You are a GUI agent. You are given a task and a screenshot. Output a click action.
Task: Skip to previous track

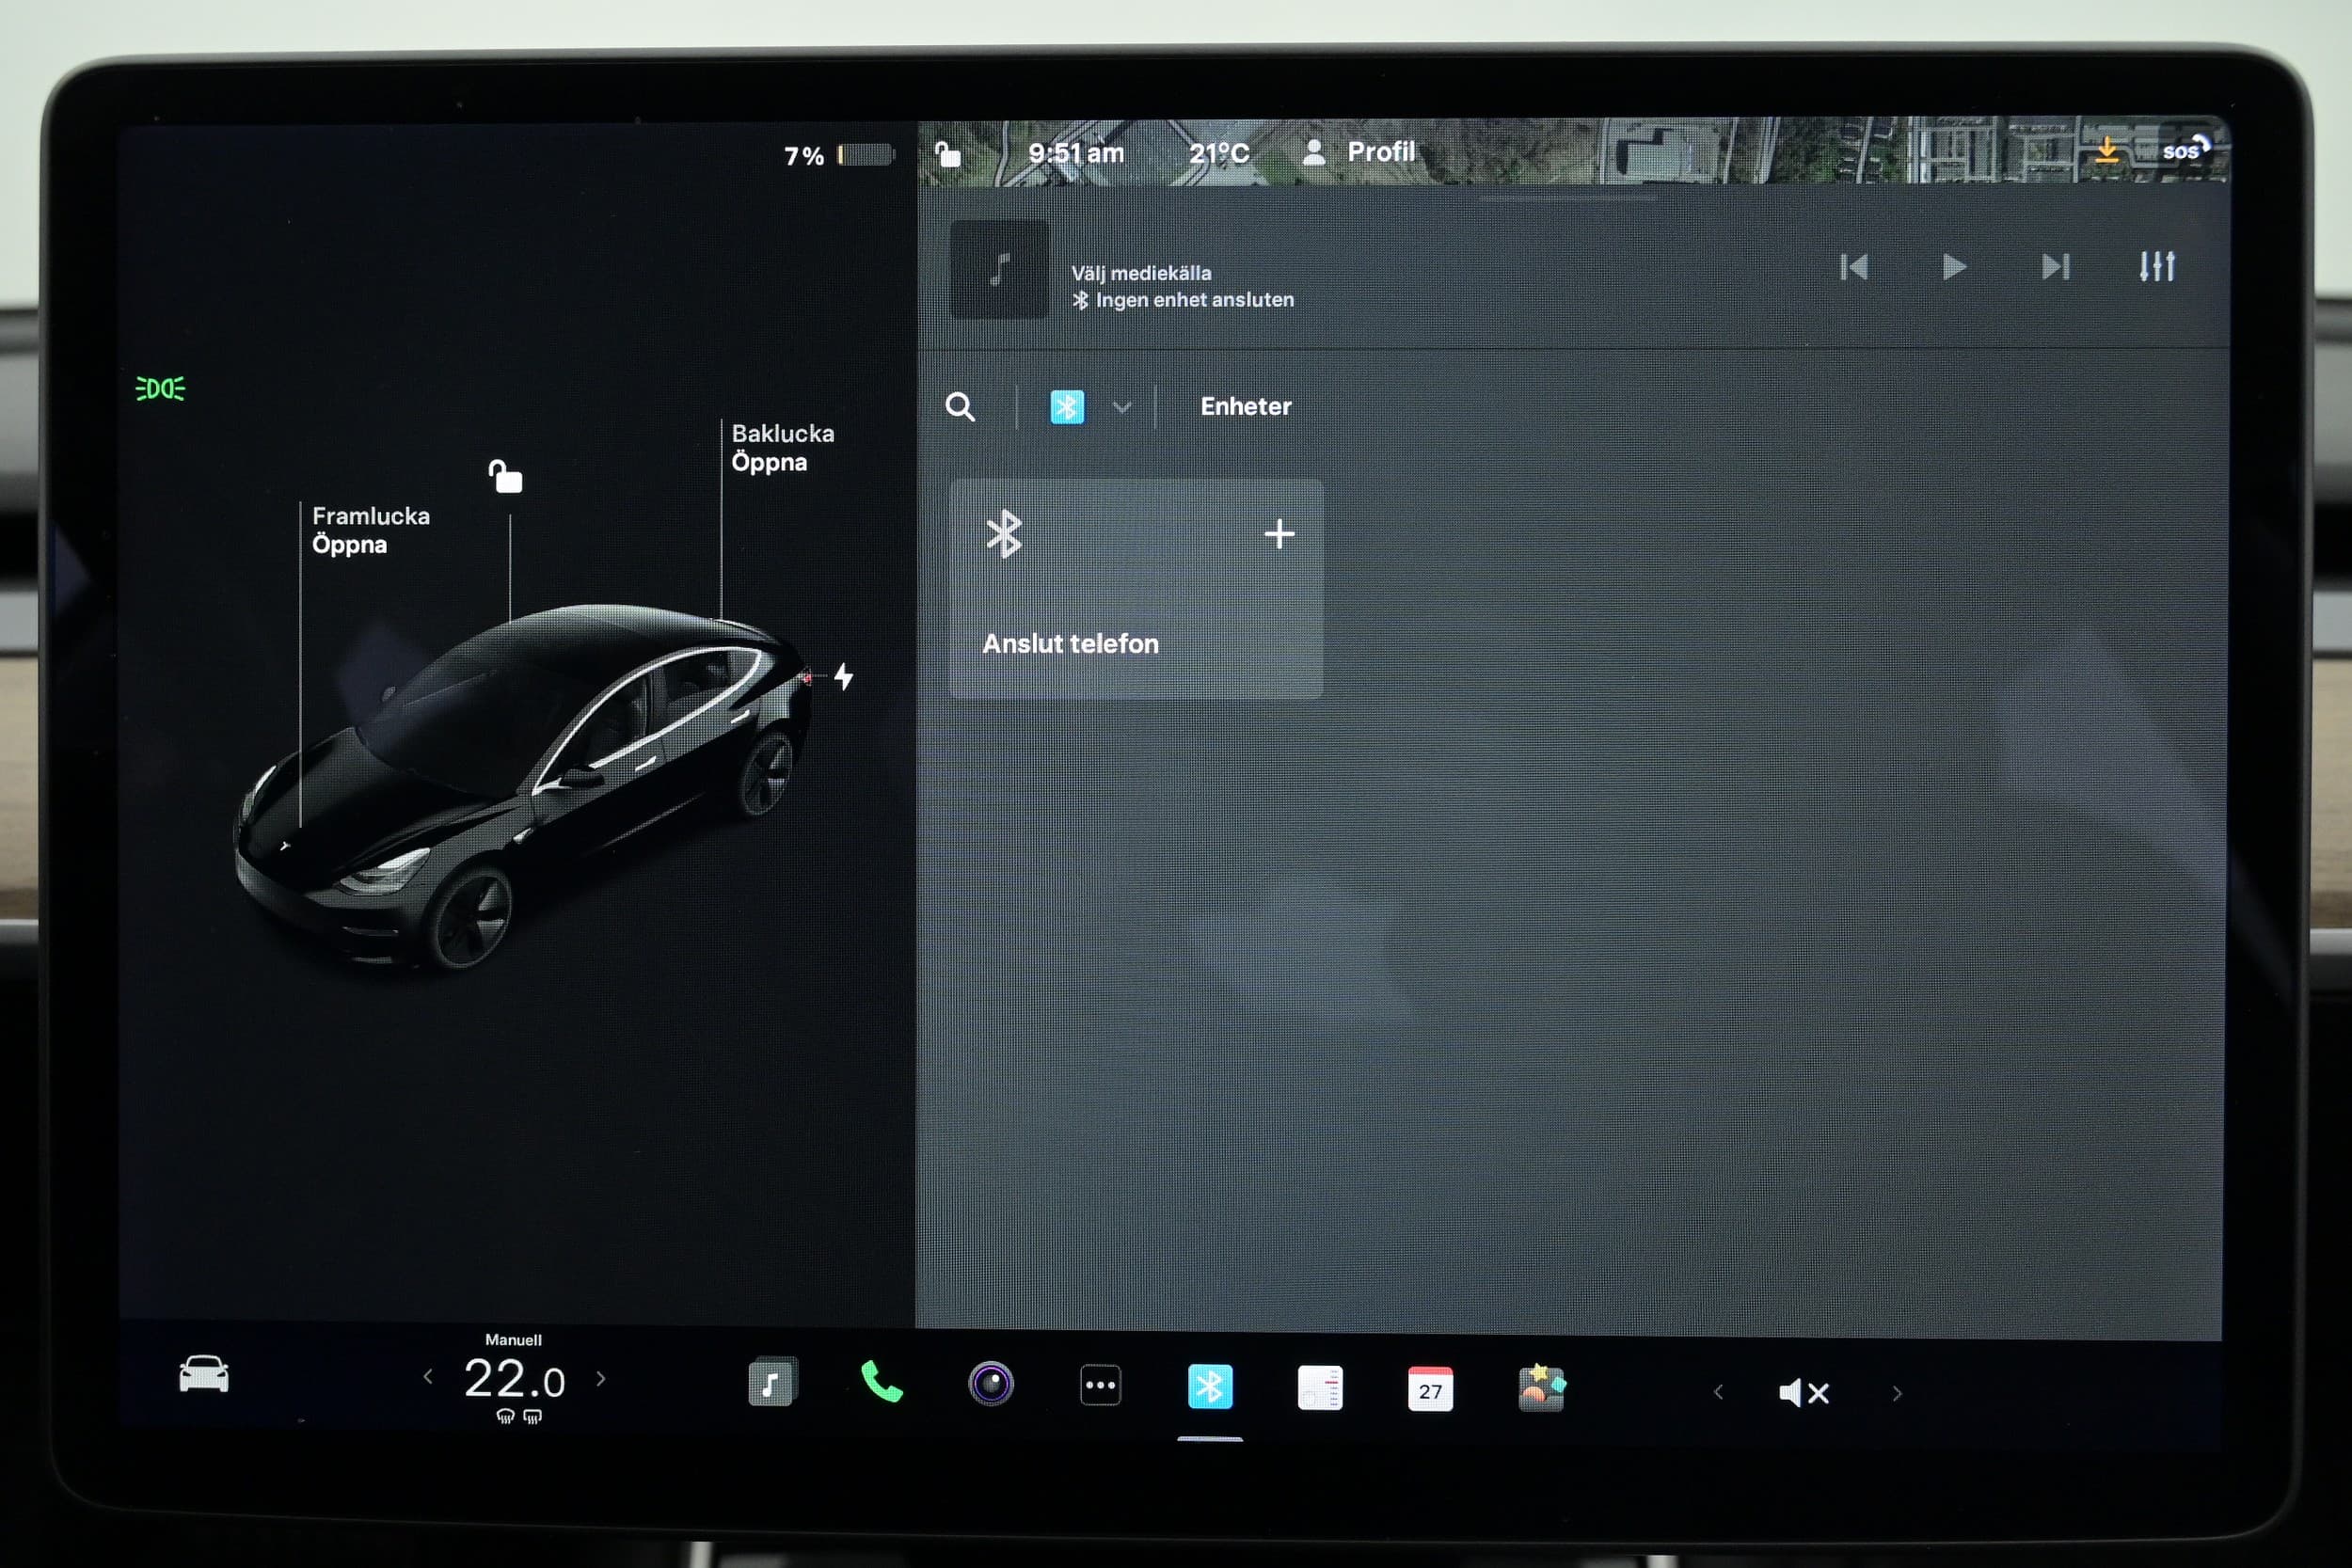(1854, 267)
